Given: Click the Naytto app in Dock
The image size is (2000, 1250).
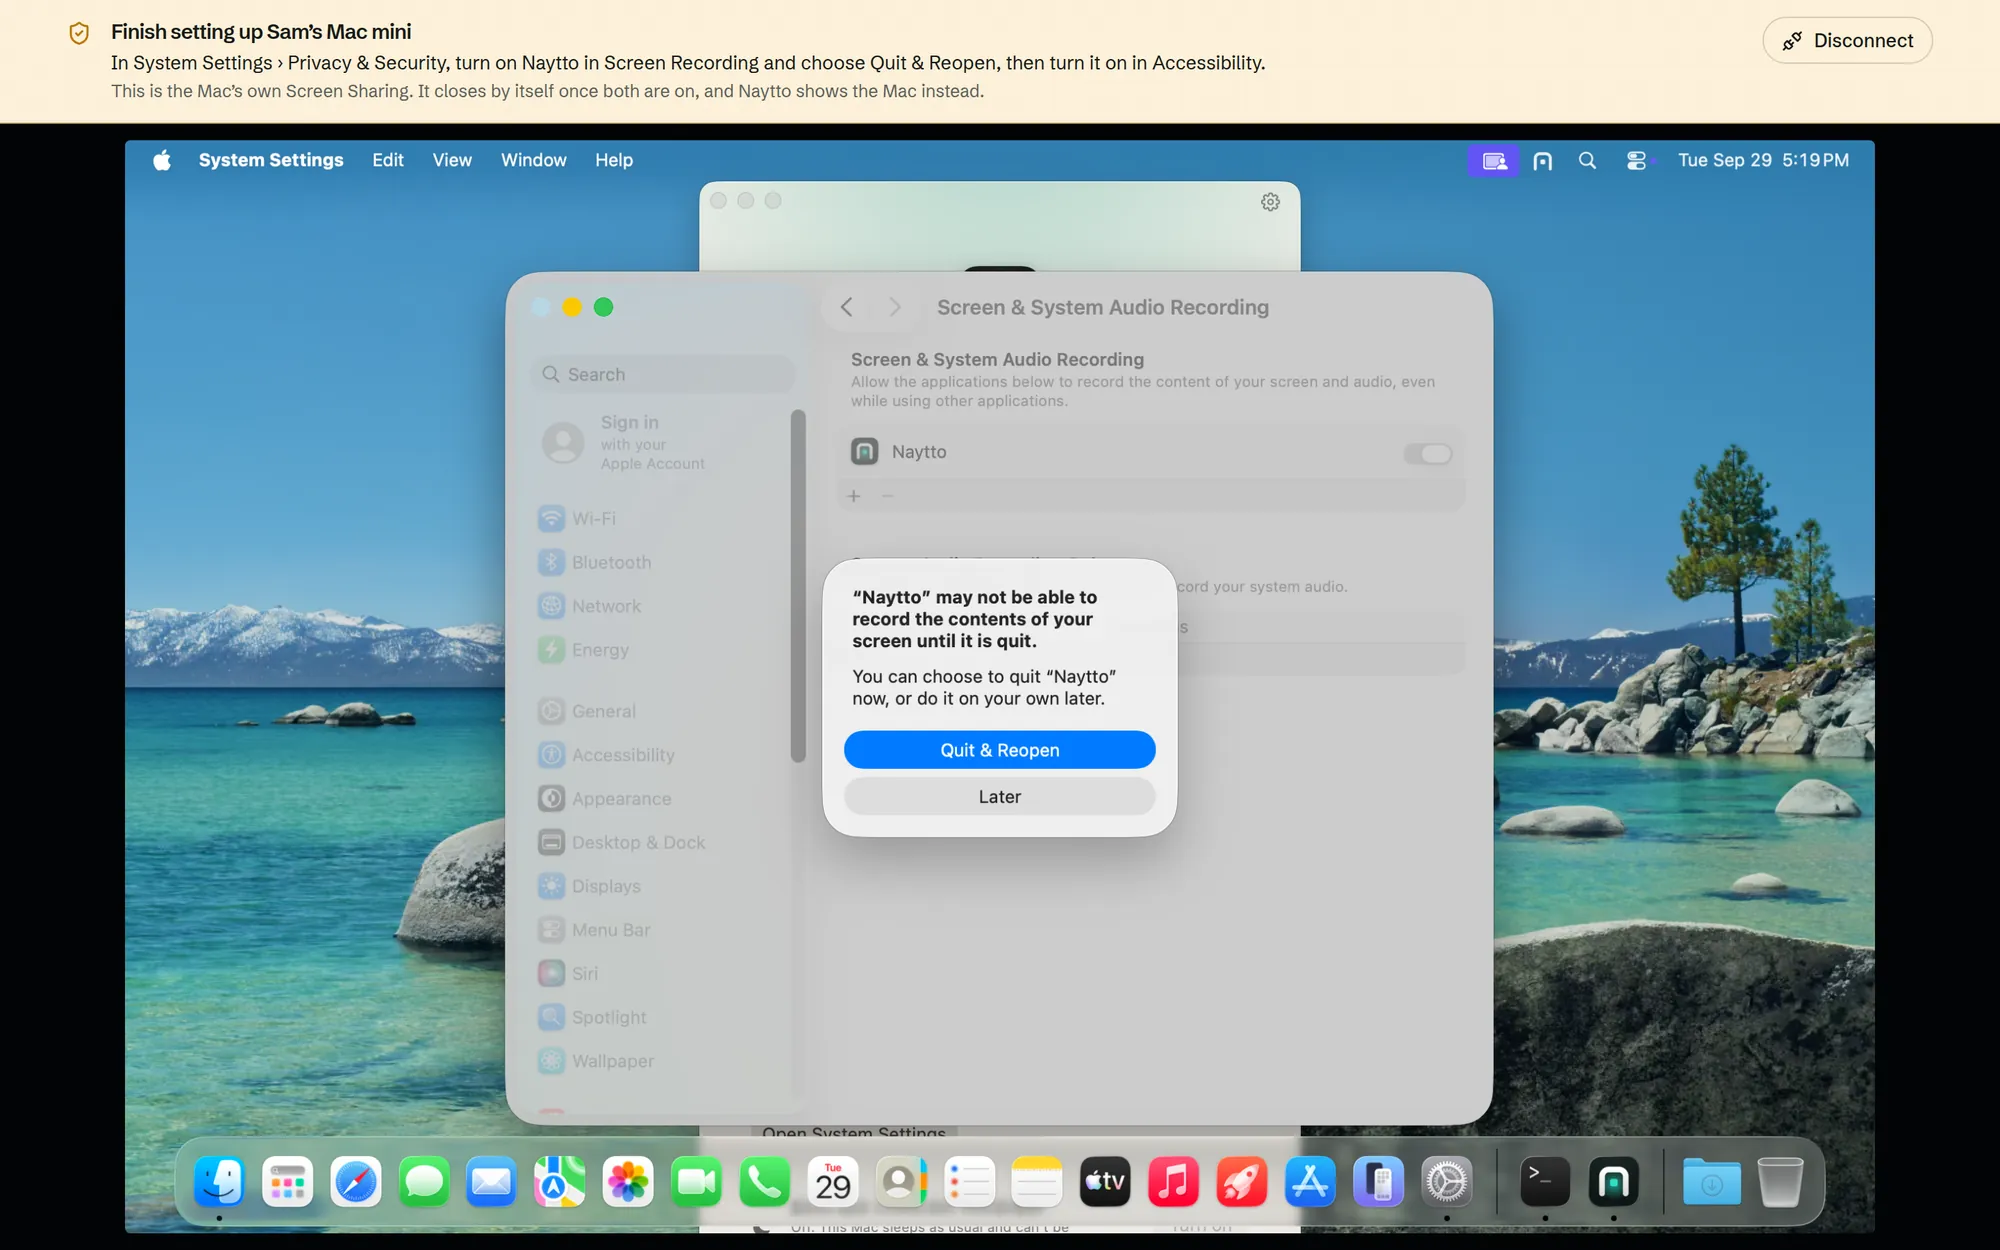Looking at the screenshot, I should pos(1613,1183).
